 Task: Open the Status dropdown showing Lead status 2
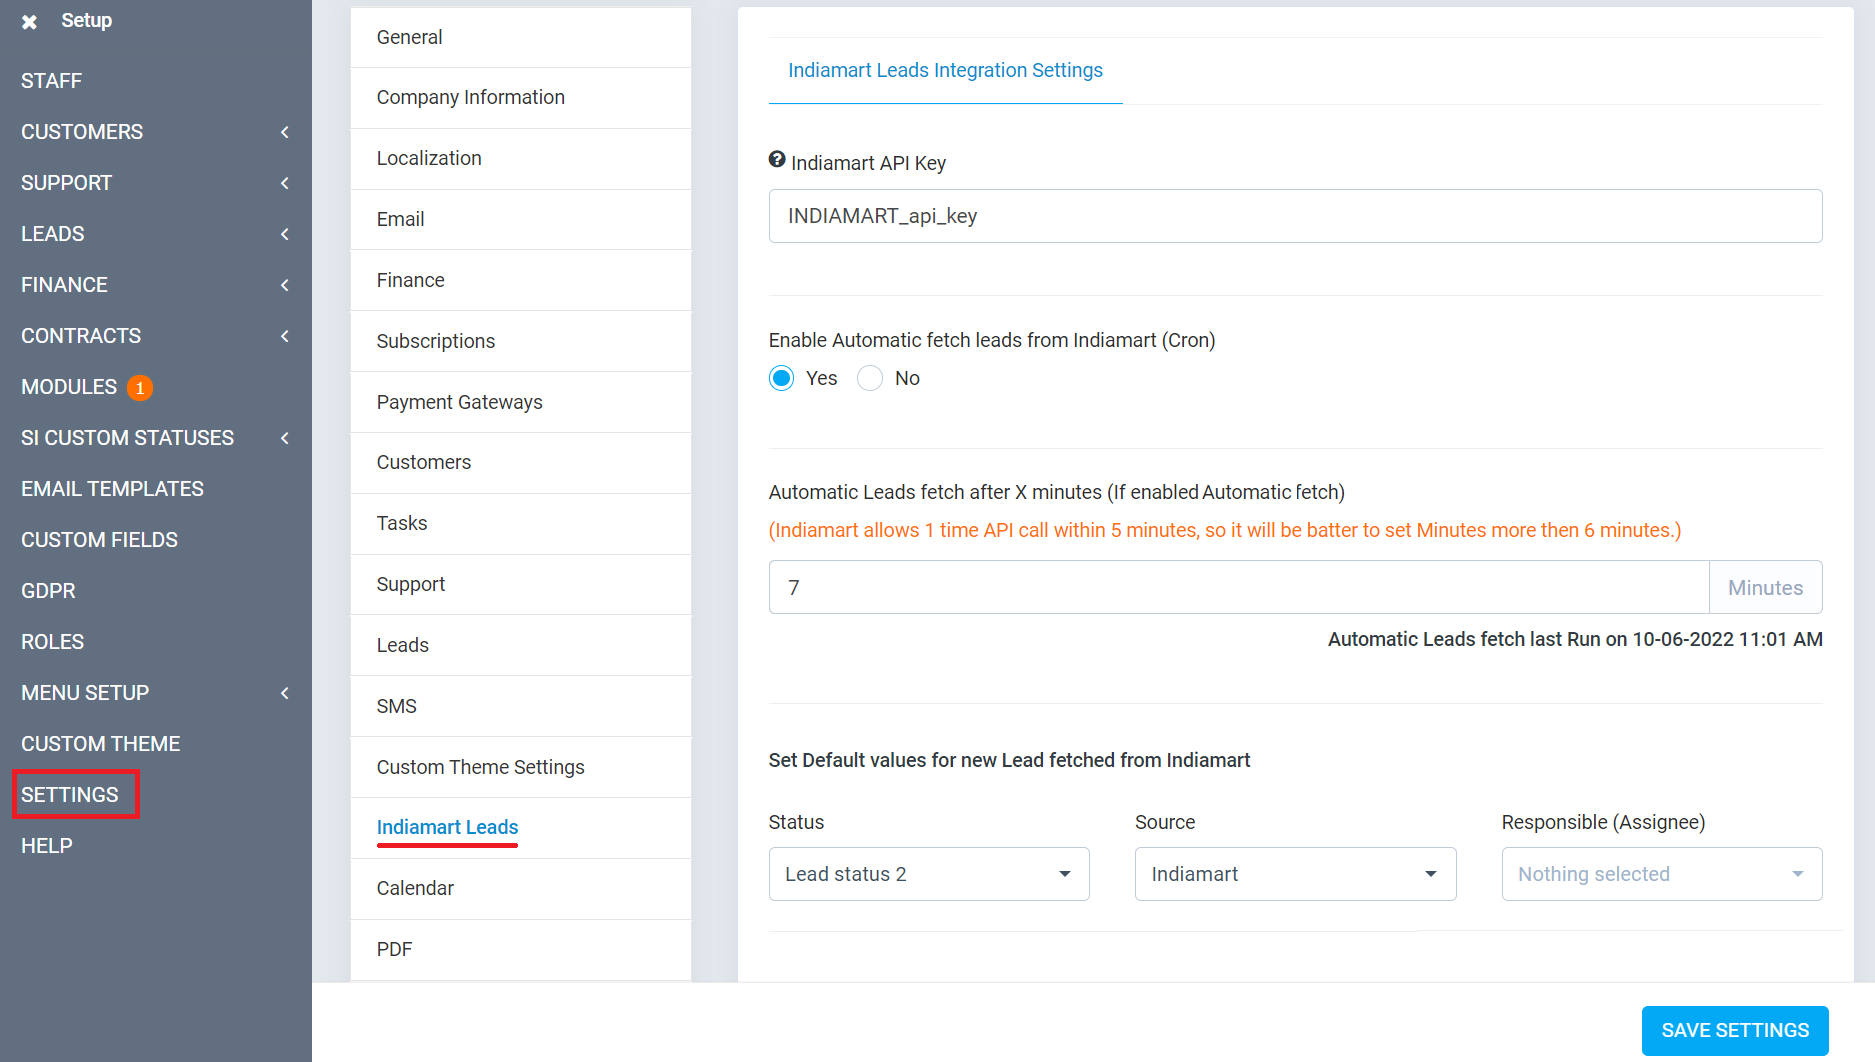[928, 873]
